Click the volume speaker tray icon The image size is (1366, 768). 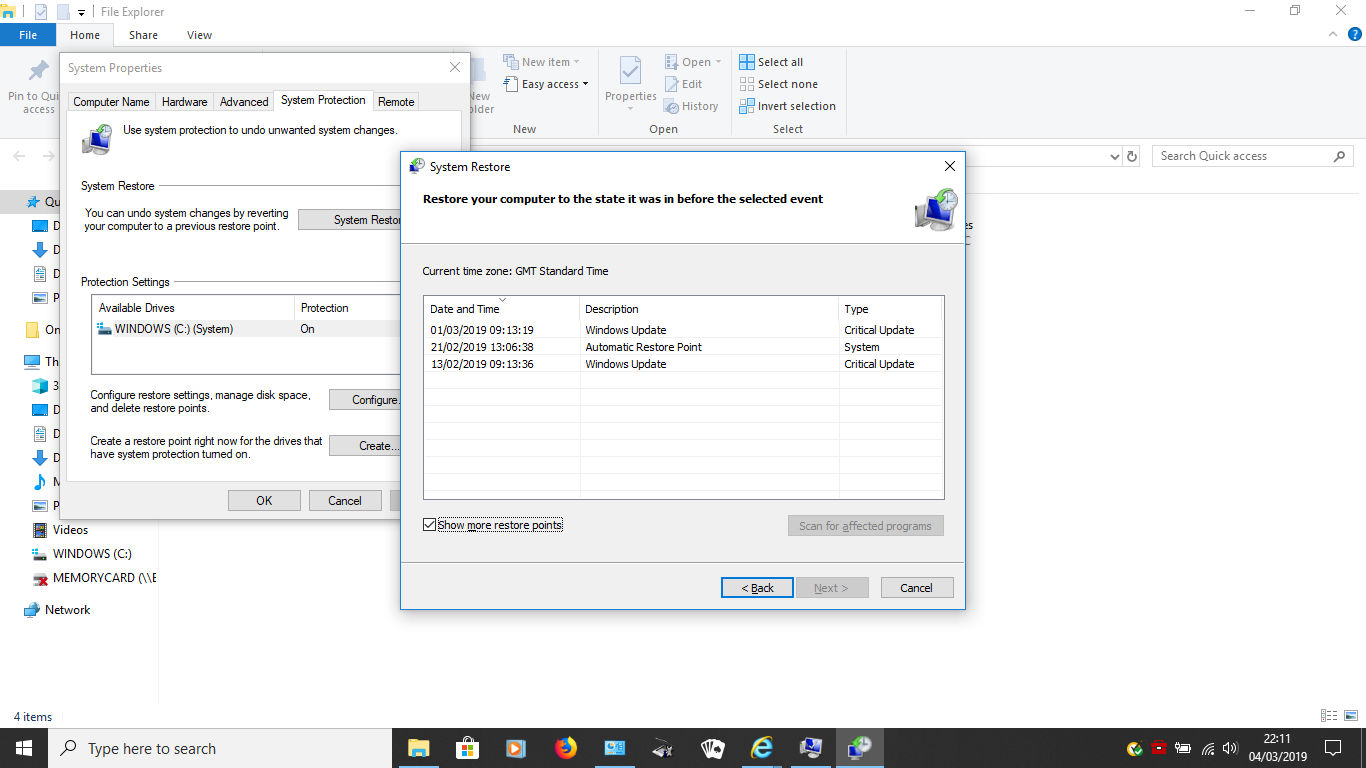[x=1230, y=748]
